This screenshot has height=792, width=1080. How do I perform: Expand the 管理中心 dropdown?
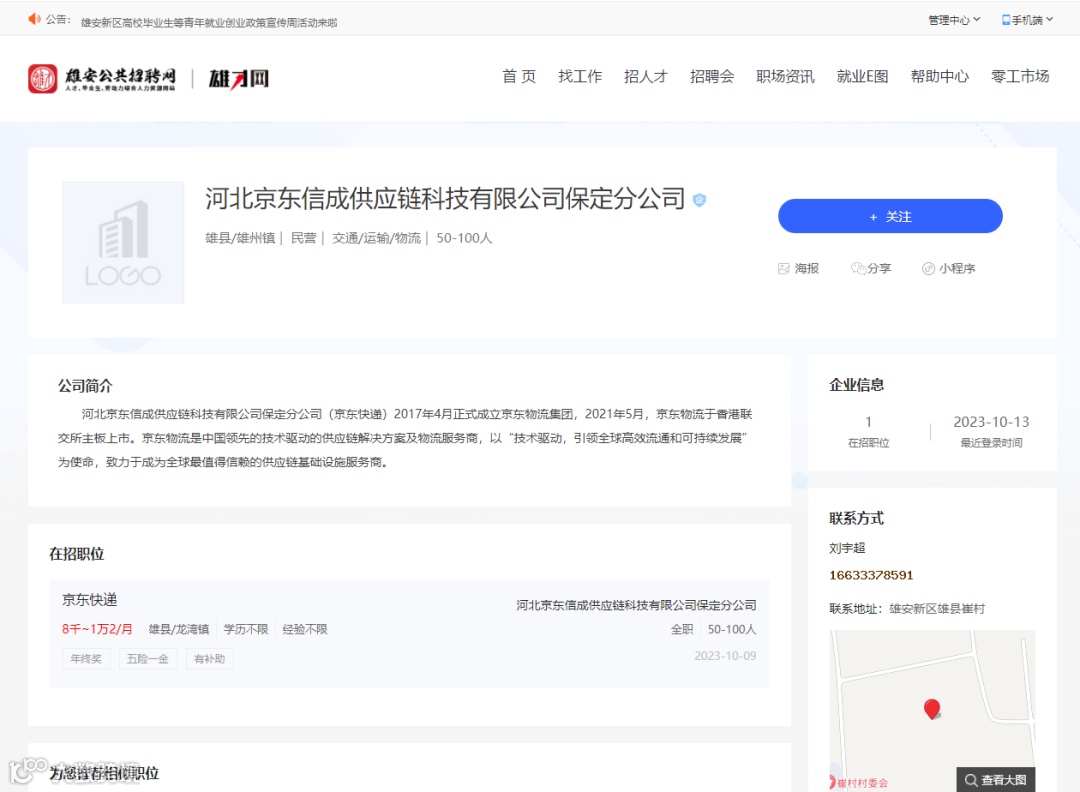tap(954, 20)
